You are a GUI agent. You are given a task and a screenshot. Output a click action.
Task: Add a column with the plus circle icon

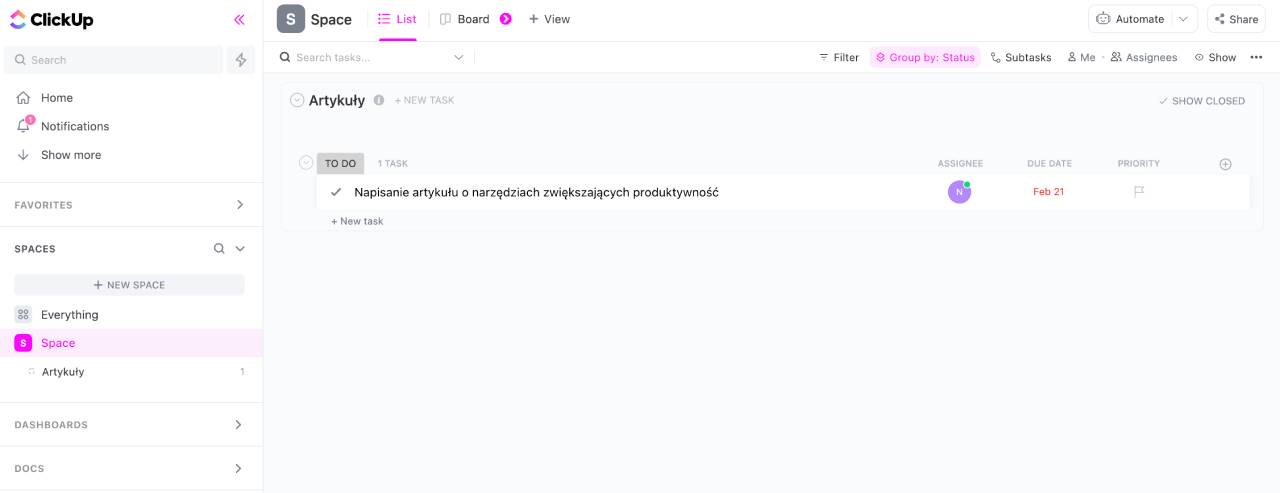coord(1225,164)
